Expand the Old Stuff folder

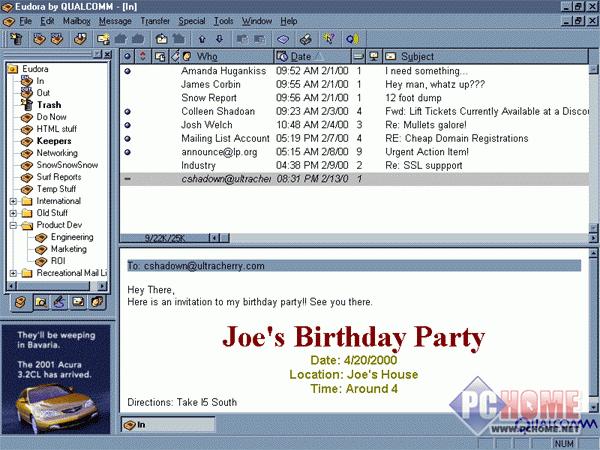[x=13, y=213]
